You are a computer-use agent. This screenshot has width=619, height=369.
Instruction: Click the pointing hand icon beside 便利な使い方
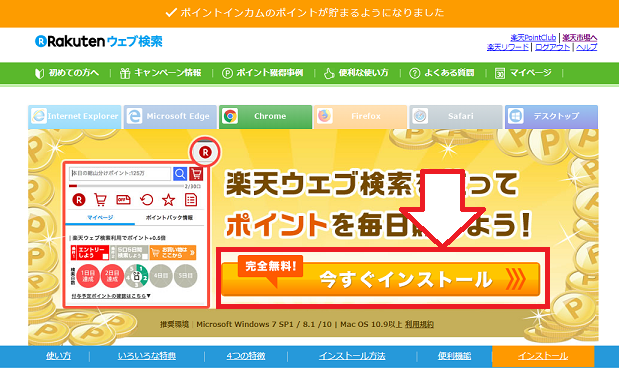(x=329, y=73)
